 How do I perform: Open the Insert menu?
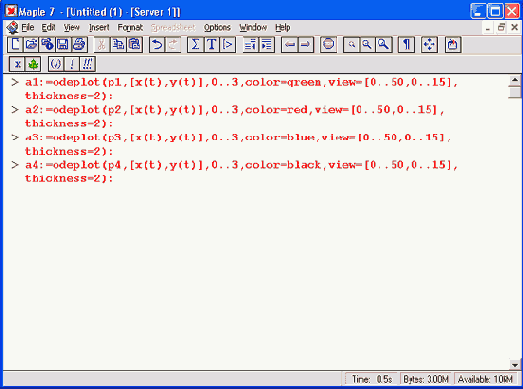[x=99, y=28]
